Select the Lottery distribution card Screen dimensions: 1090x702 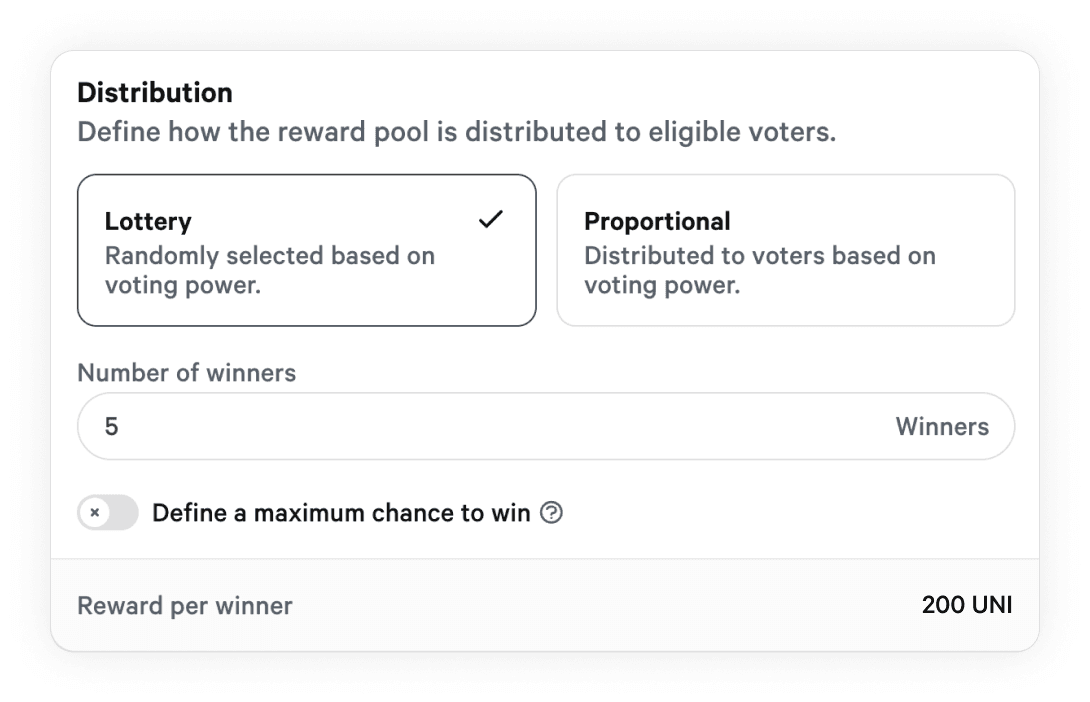307,250
